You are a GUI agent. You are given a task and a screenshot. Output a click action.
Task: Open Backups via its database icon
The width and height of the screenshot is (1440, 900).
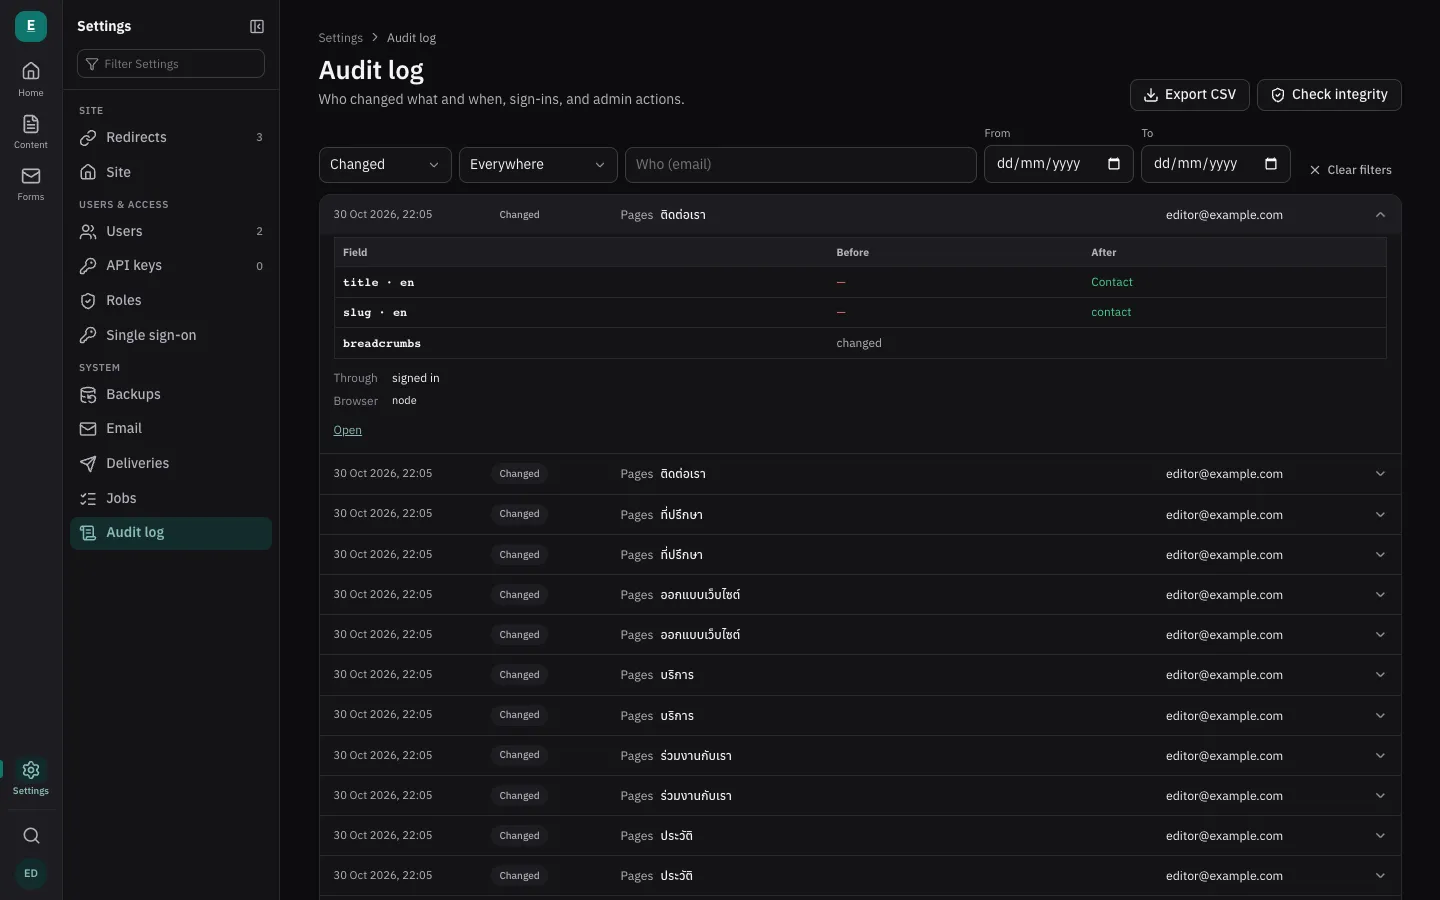click(x=88, y=395)
